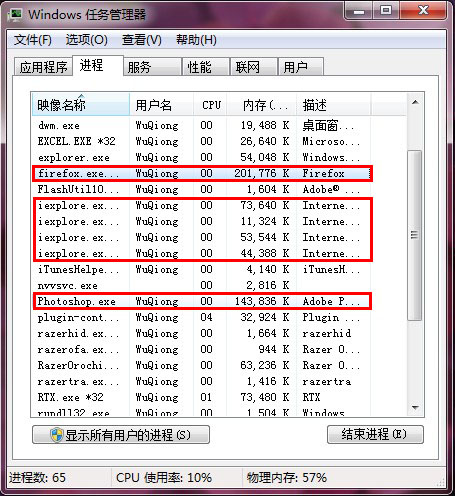
Task: Select the razerhid.ex process row
Action: 202,333
